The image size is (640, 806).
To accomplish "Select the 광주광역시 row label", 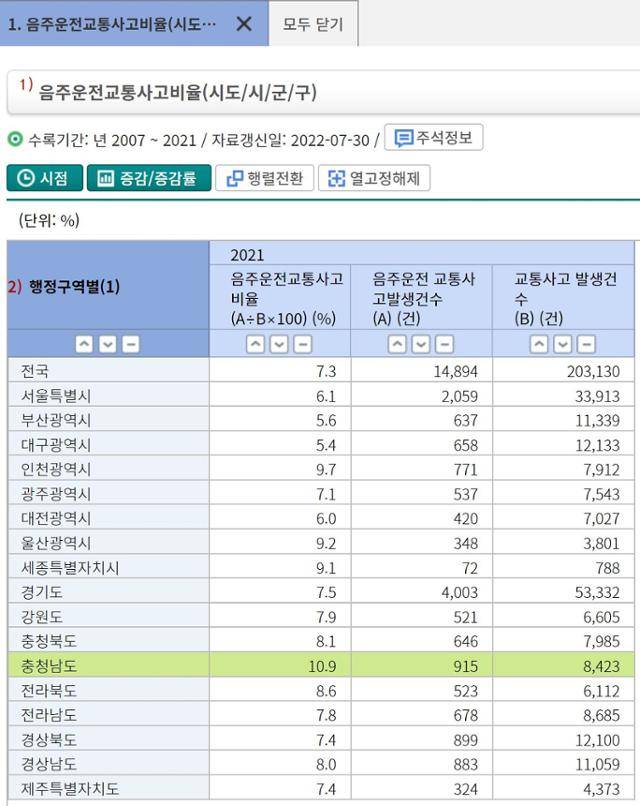I will point(56,494).
